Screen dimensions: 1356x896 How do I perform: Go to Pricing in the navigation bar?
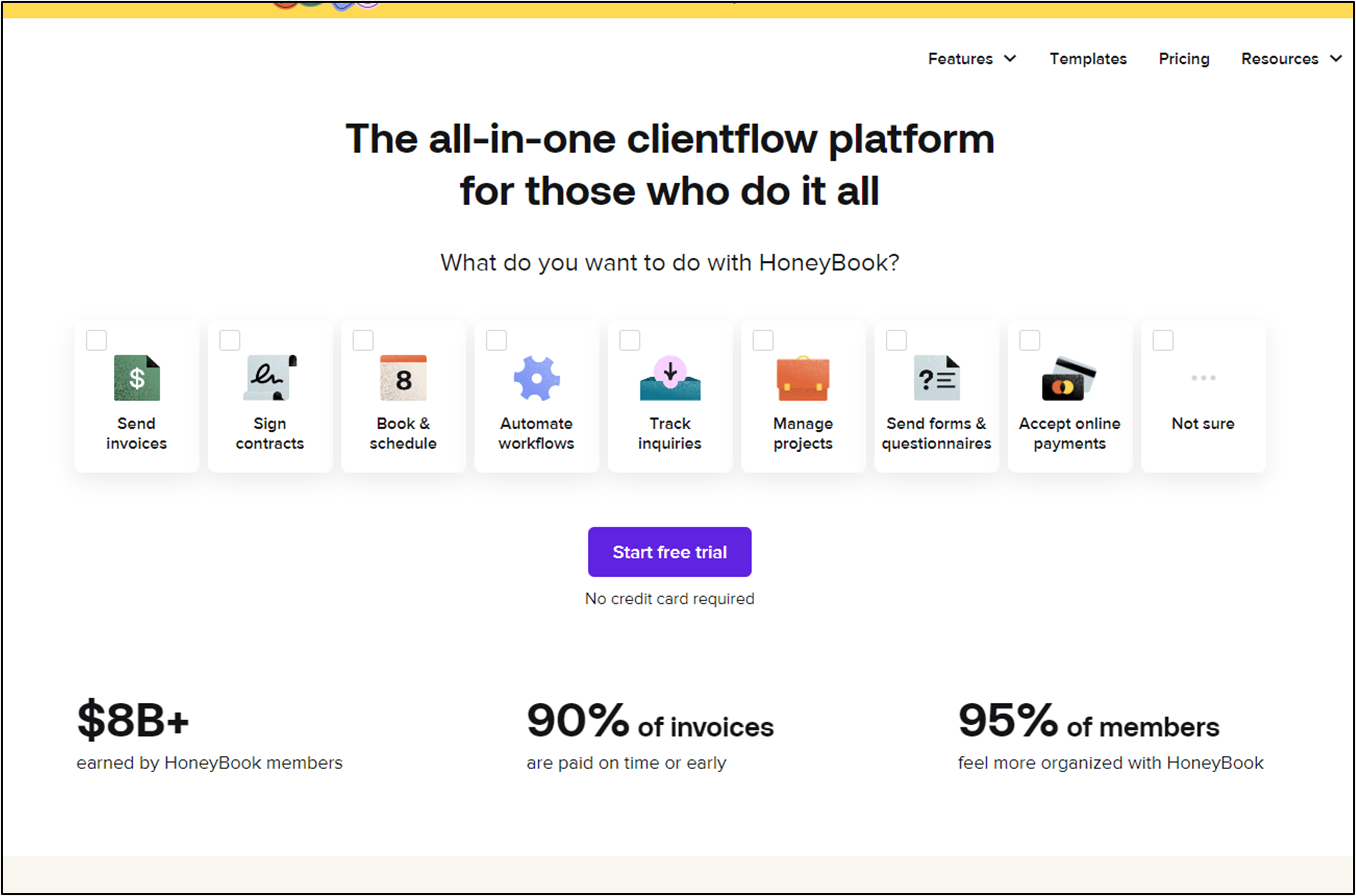point(1184,59)
